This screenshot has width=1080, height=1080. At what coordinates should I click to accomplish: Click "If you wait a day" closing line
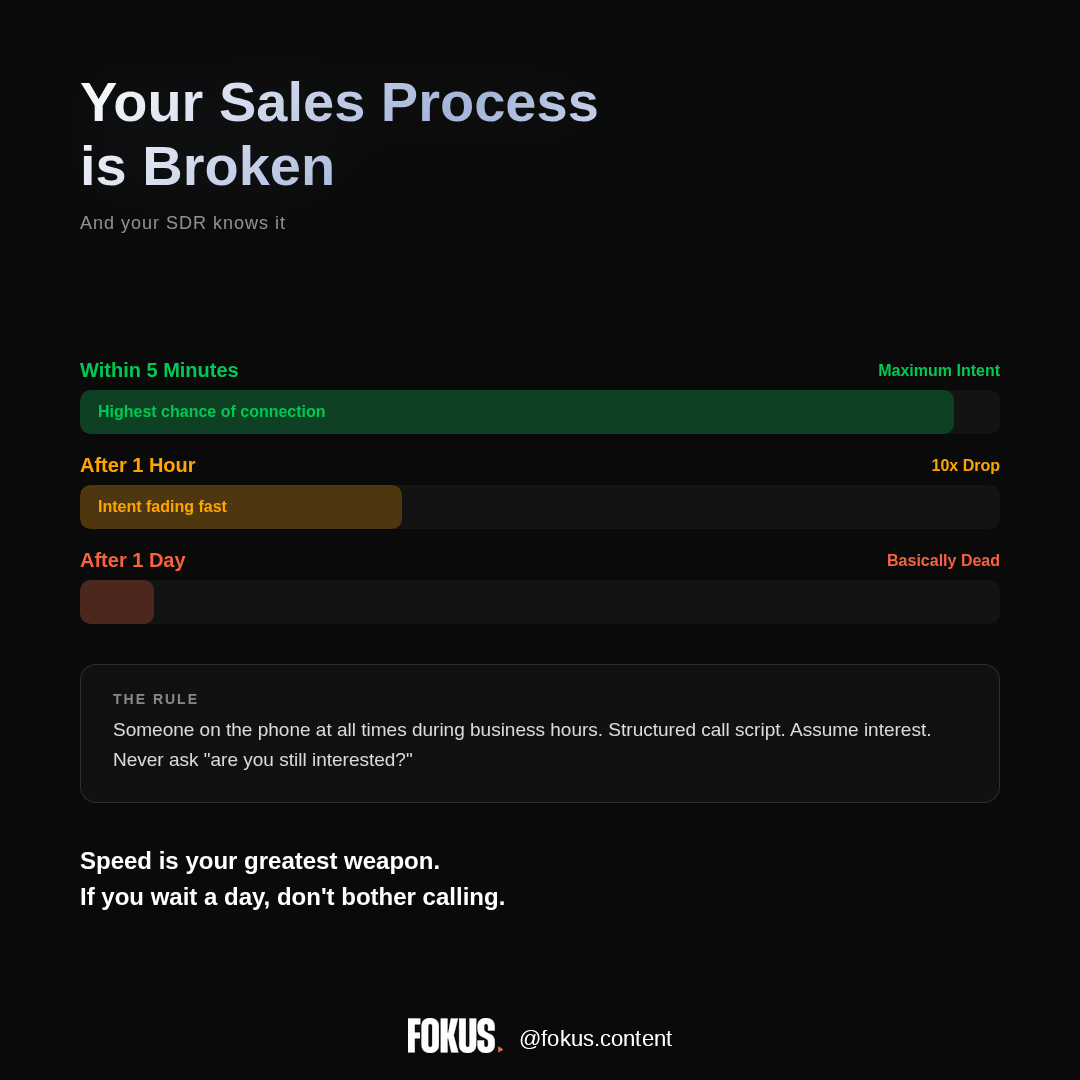pos(292,897)
